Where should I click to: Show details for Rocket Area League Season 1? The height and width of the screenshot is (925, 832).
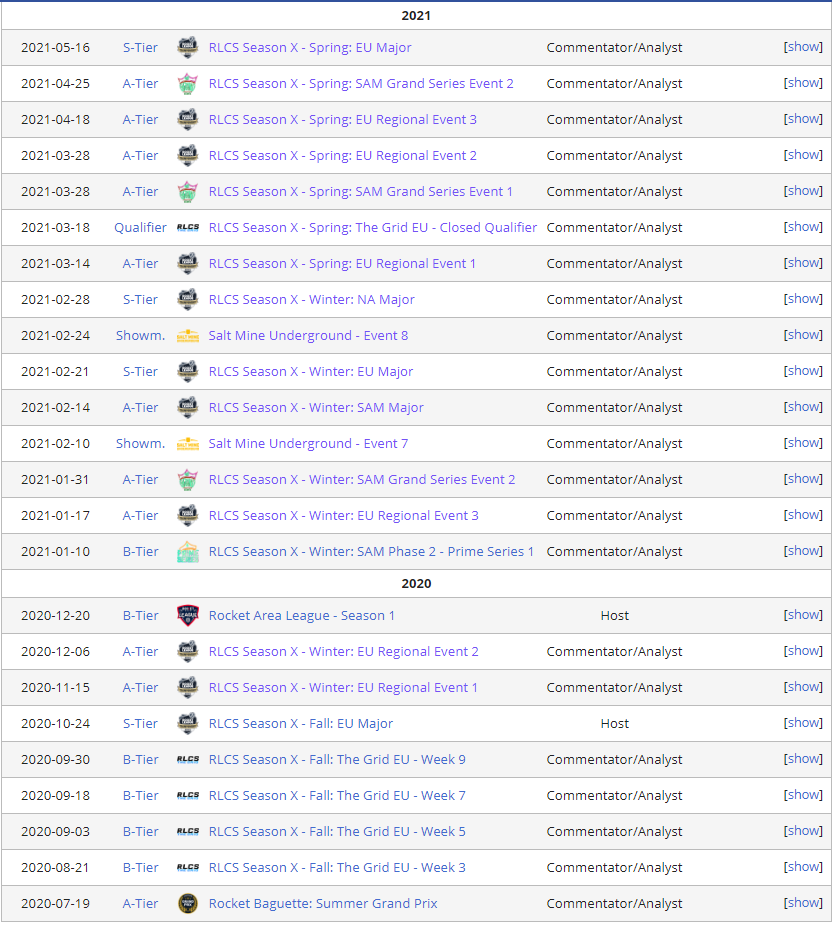[x=803, y=615]
